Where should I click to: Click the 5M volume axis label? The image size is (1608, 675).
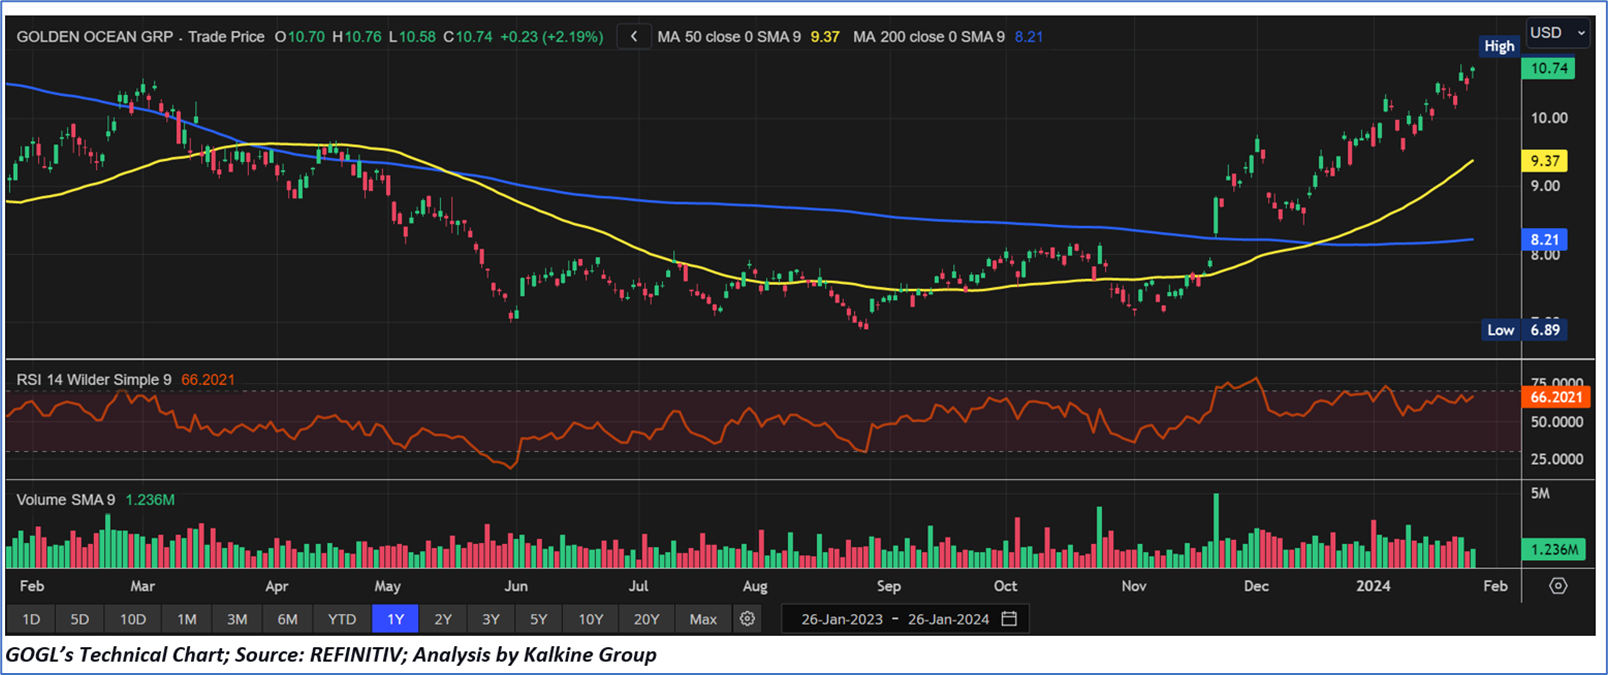pos(1540,494)
